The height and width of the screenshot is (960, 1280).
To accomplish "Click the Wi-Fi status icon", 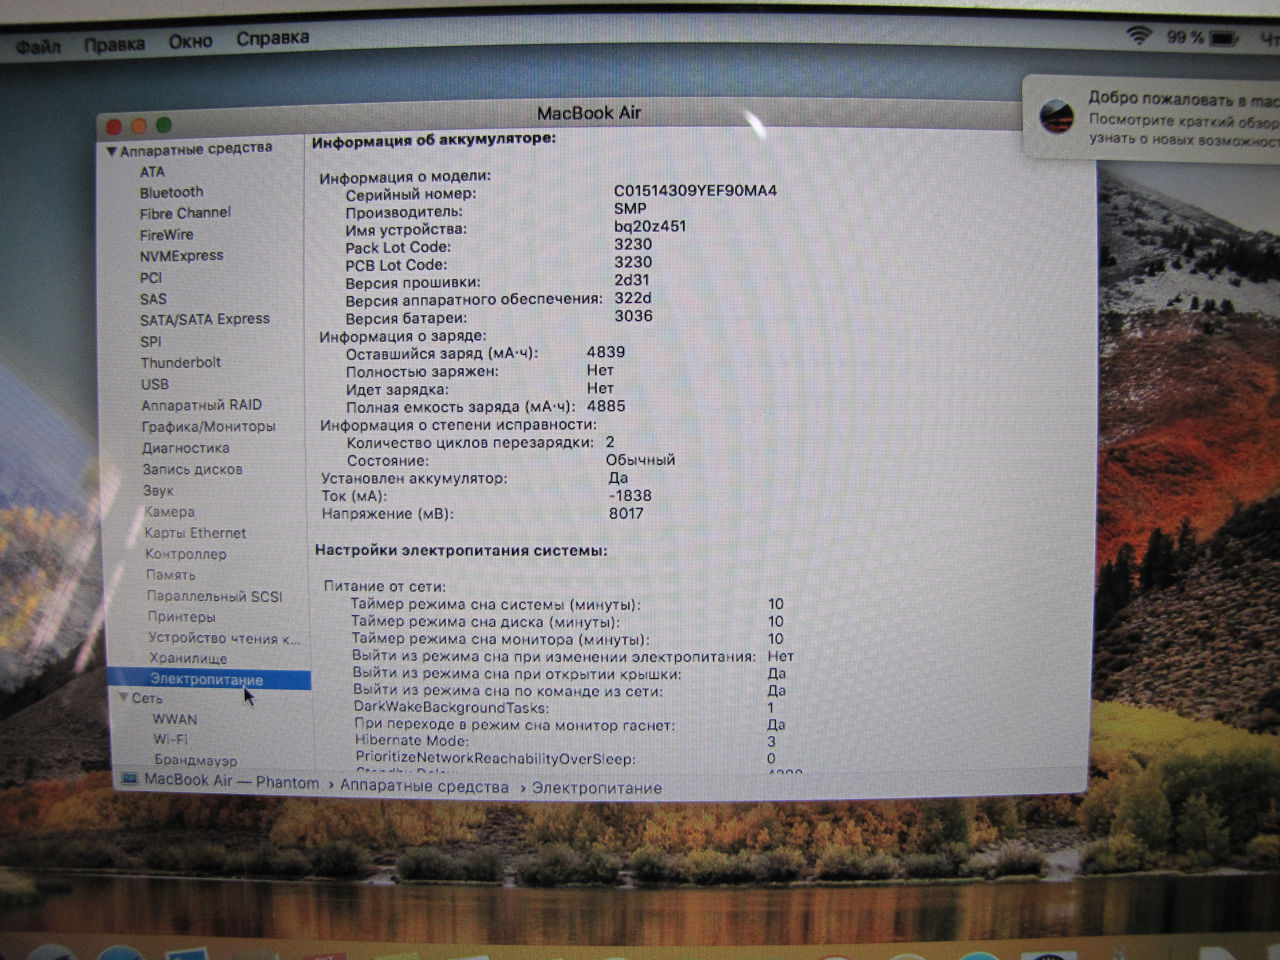I will pos(1138,36).
